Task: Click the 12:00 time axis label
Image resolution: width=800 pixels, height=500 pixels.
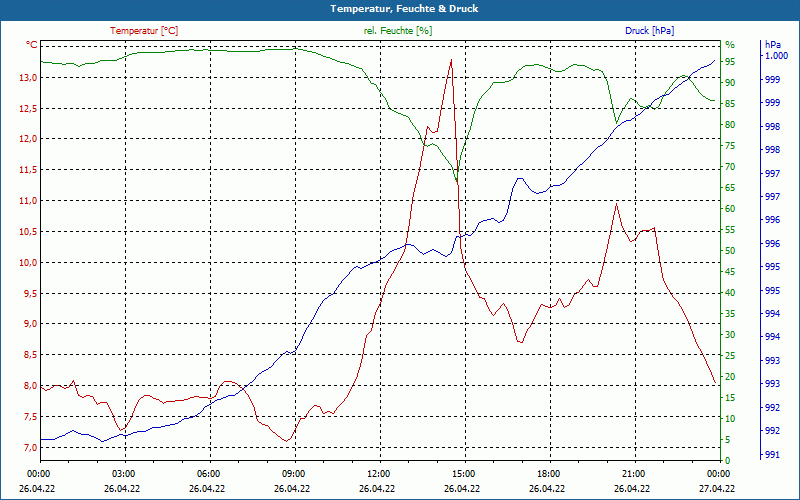Action: 378,474
